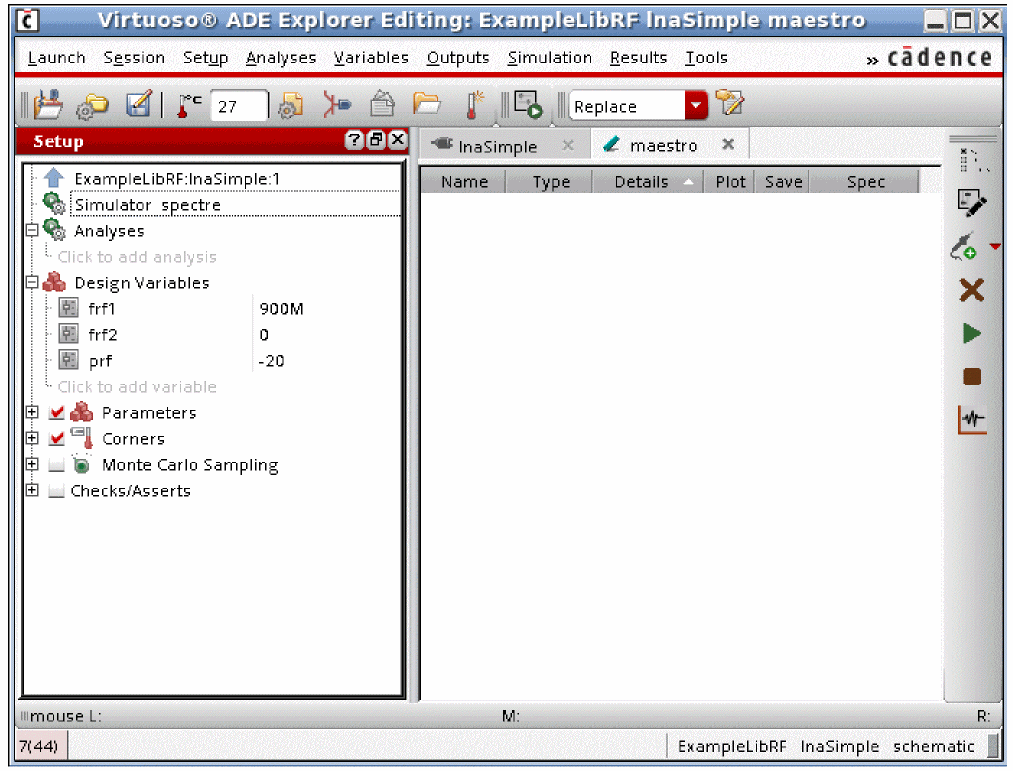Select the prf value -20
1013x771 pixels.
(271, 361)
